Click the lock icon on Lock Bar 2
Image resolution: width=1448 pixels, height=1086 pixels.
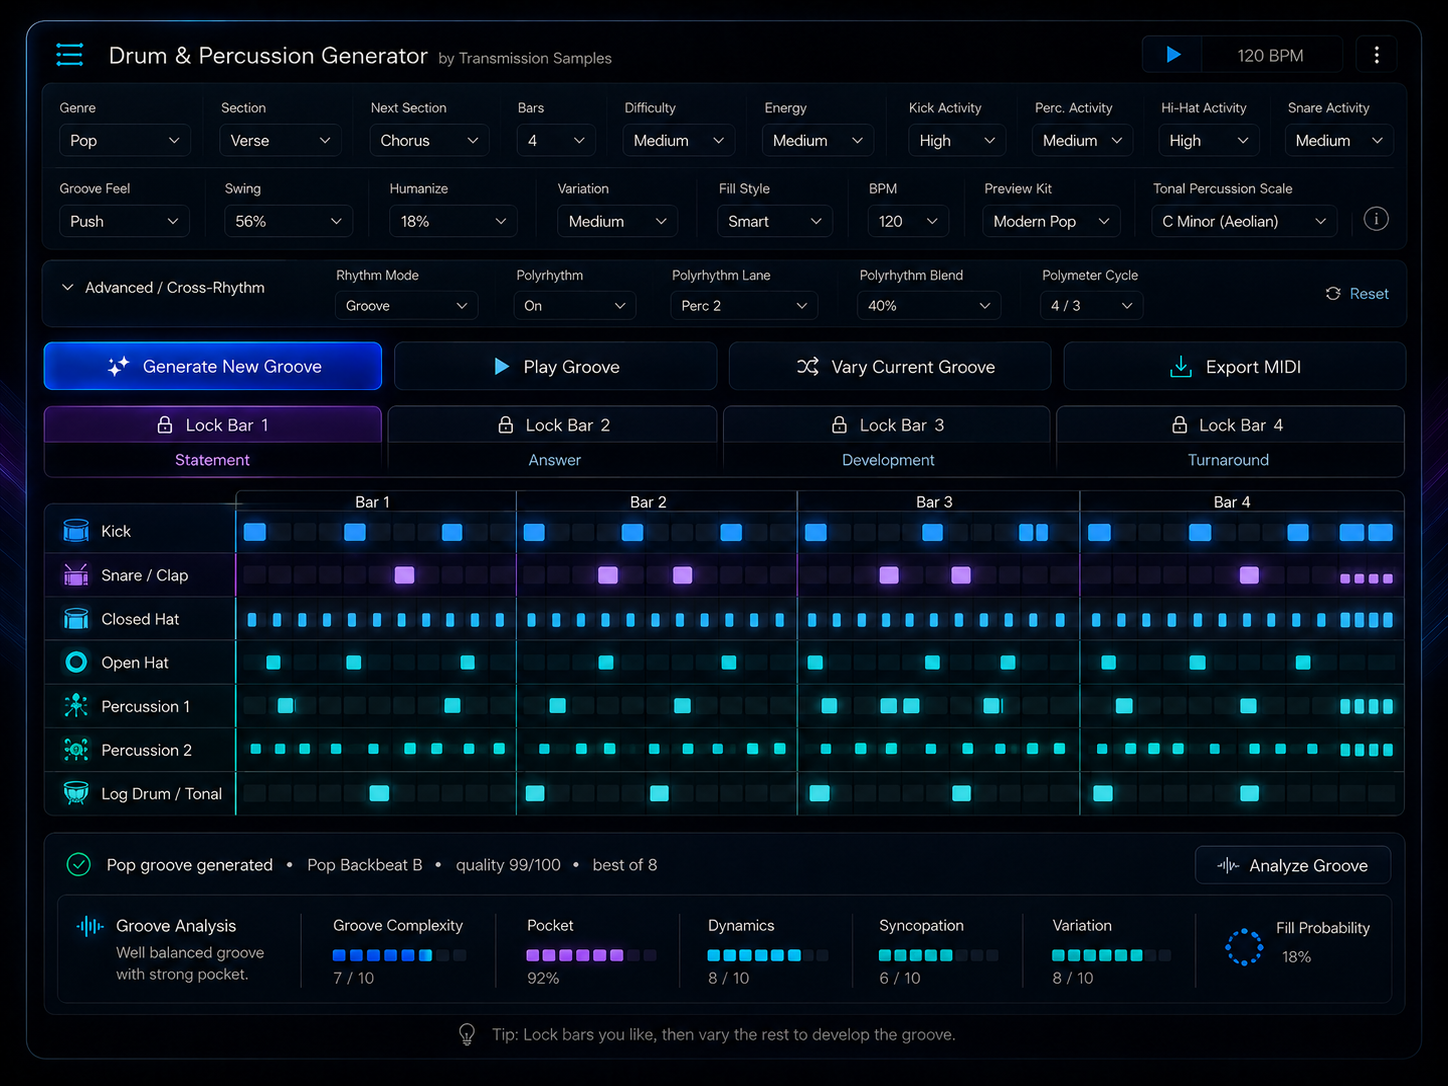(506, 425)
